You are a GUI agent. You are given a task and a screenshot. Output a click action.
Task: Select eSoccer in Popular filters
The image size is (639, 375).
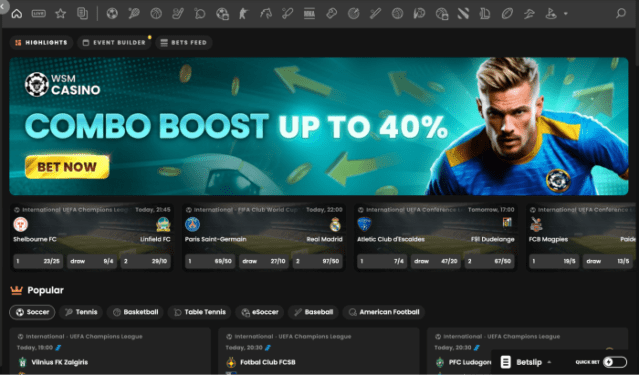[260, 312]
